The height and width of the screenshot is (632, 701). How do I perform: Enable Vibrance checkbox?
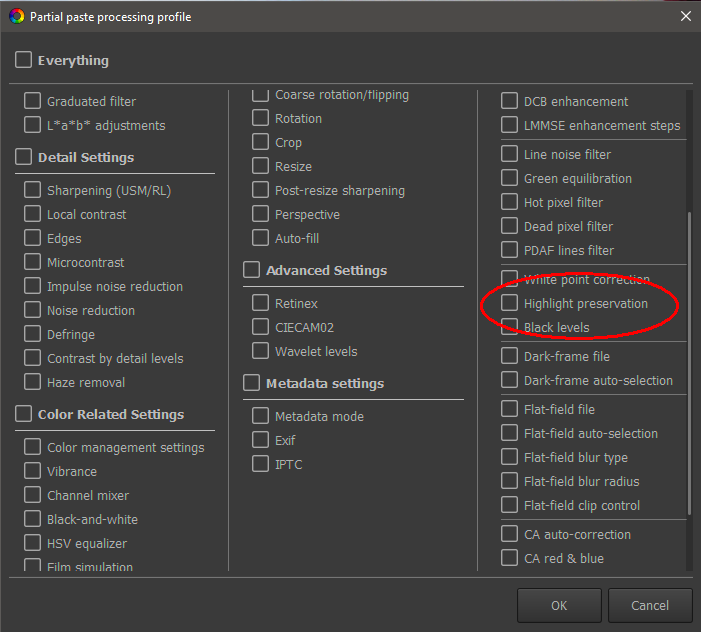pyautogui.click(x=32, y=471)
